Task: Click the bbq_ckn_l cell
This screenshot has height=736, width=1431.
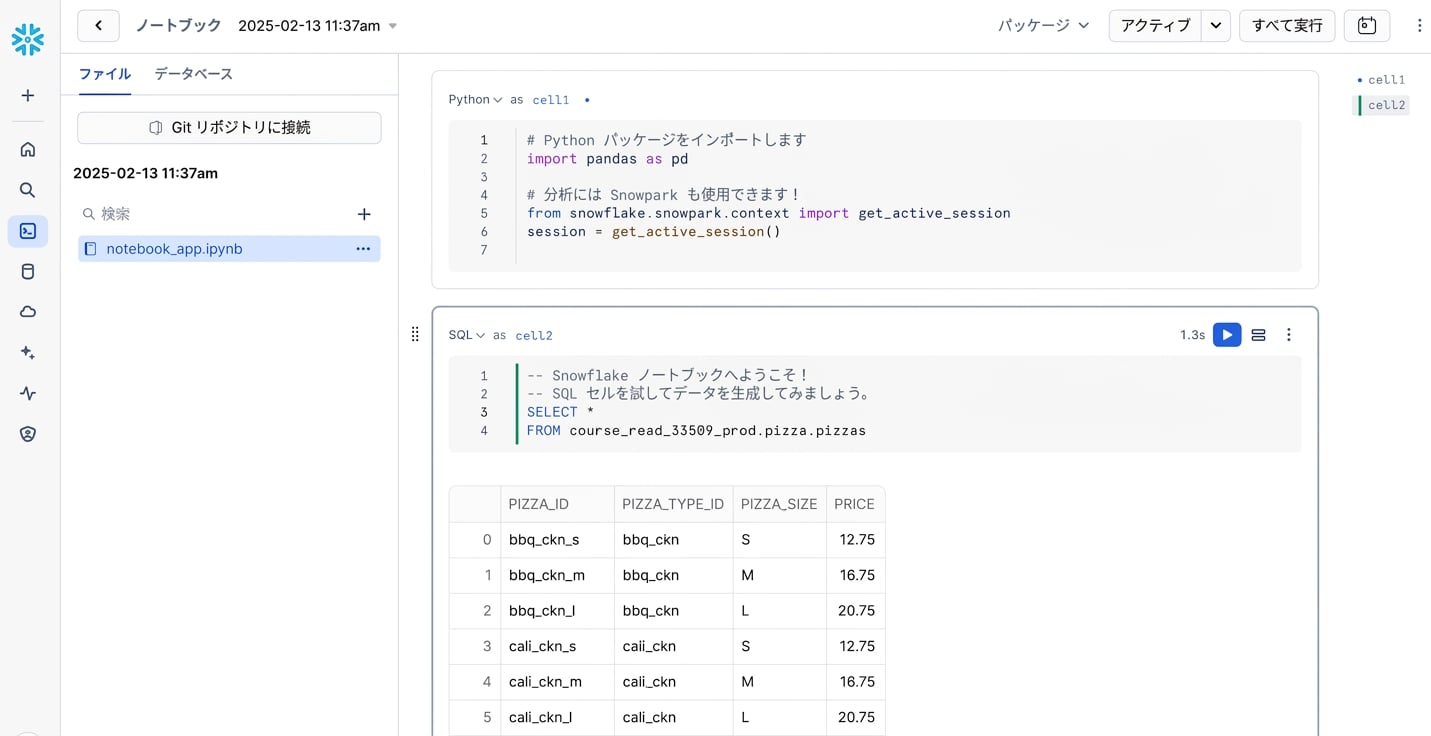Action: click(x=557, y=611)
